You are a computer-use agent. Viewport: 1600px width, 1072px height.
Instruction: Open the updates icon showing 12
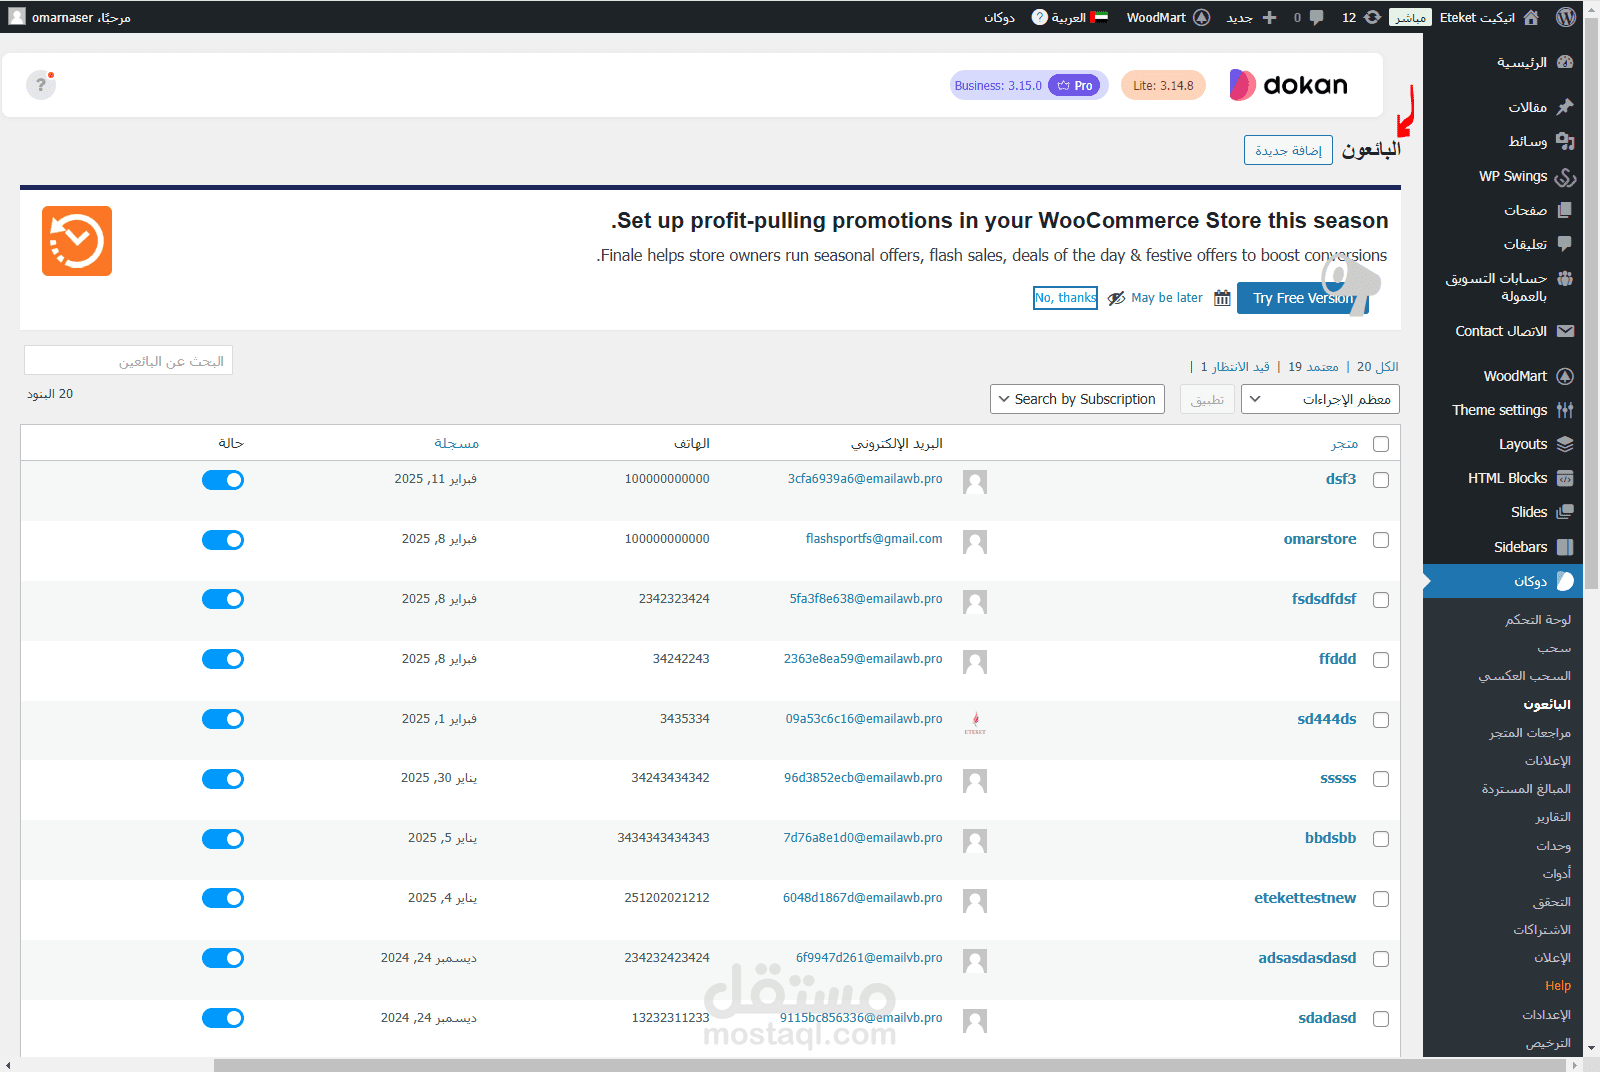[1373, 17]
